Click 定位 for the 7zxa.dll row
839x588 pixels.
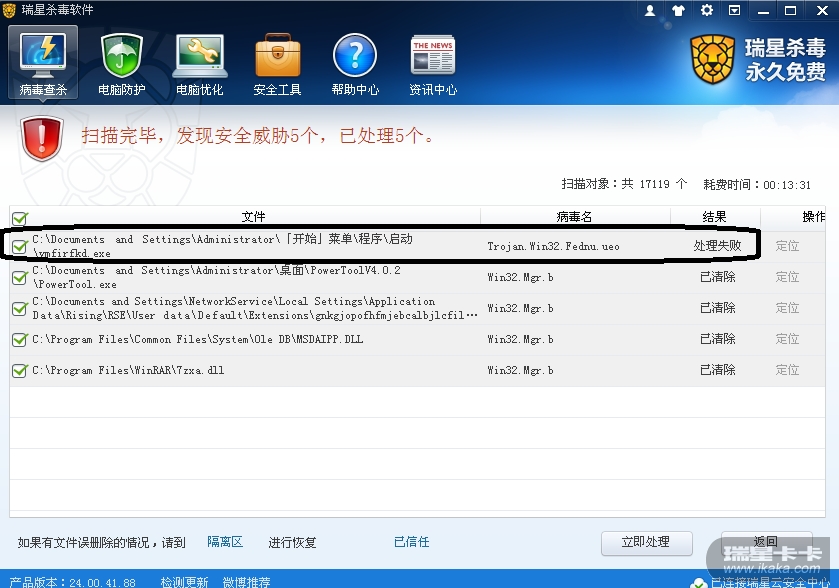[787, 370]
